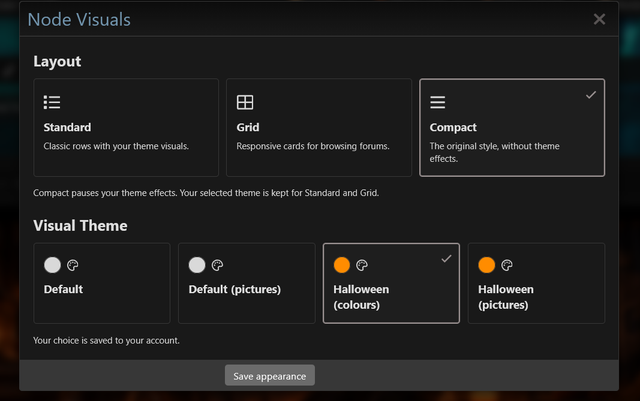Choose the Halloween (pictures) theme
This screenshot has width=640, height=401.
[536, 283]
